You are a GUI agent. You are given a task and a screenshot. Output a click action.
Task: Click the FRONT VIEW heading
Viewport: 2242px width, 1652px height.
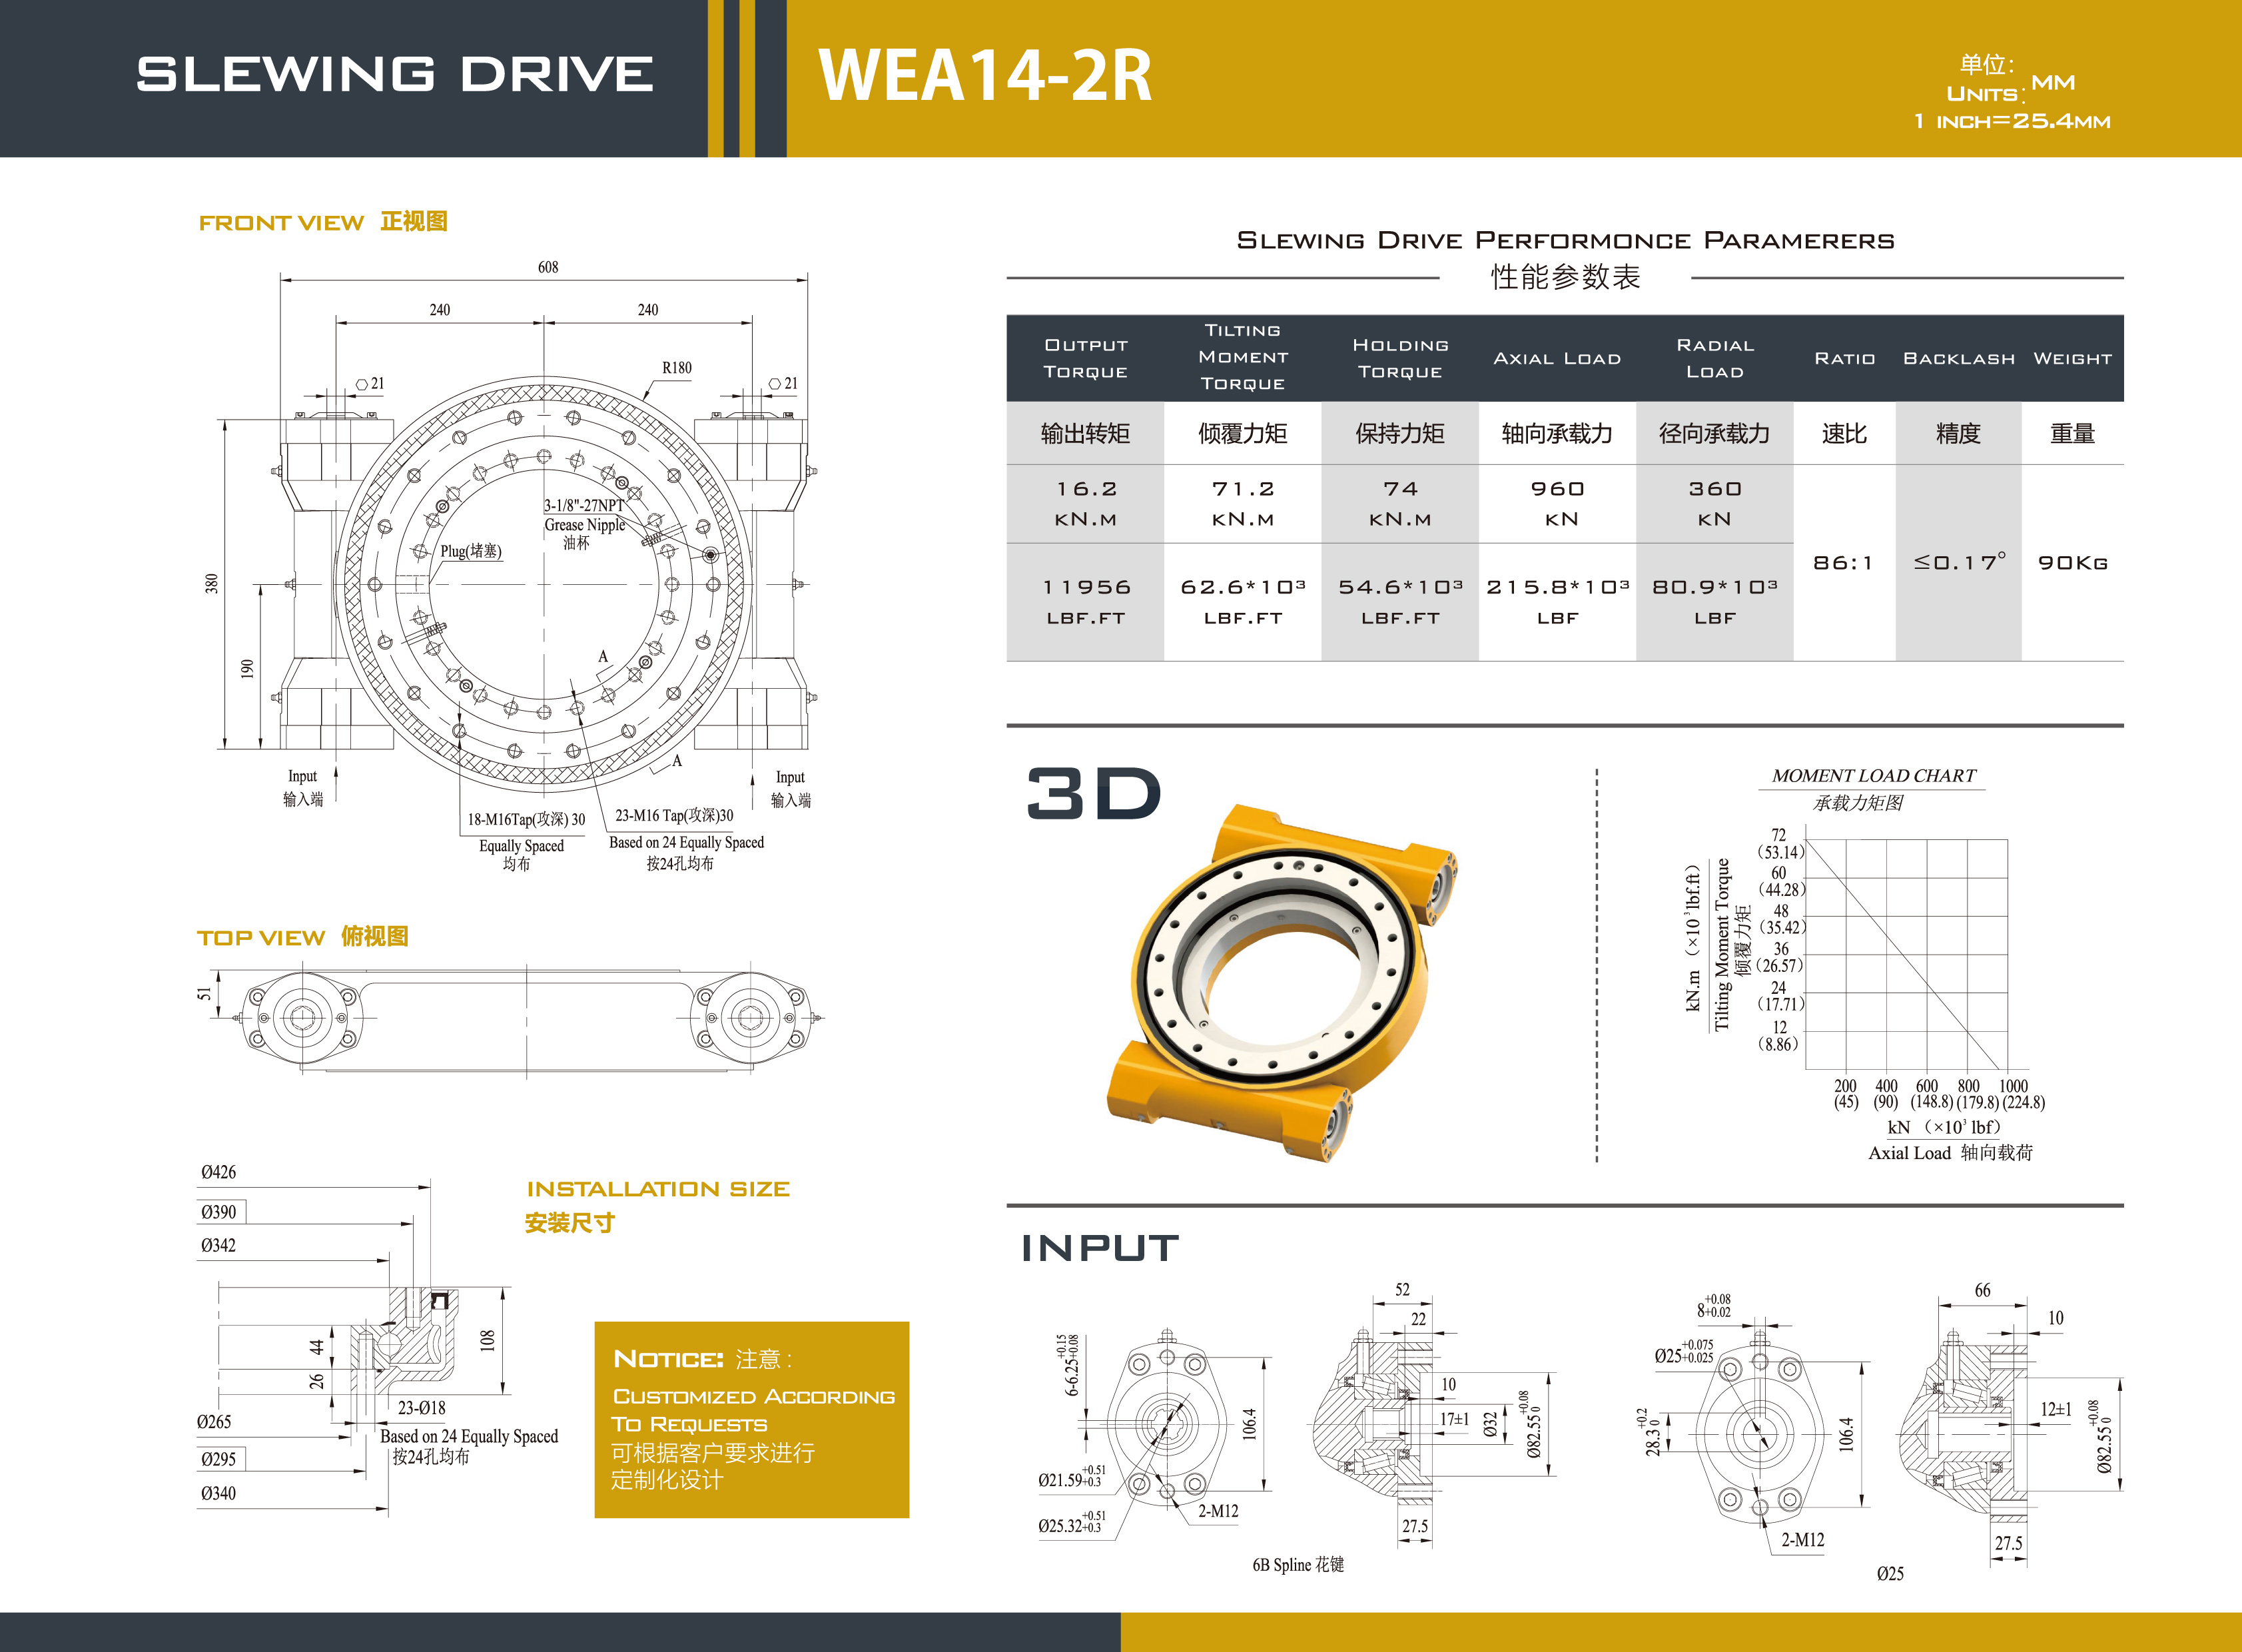click(281, 223)
